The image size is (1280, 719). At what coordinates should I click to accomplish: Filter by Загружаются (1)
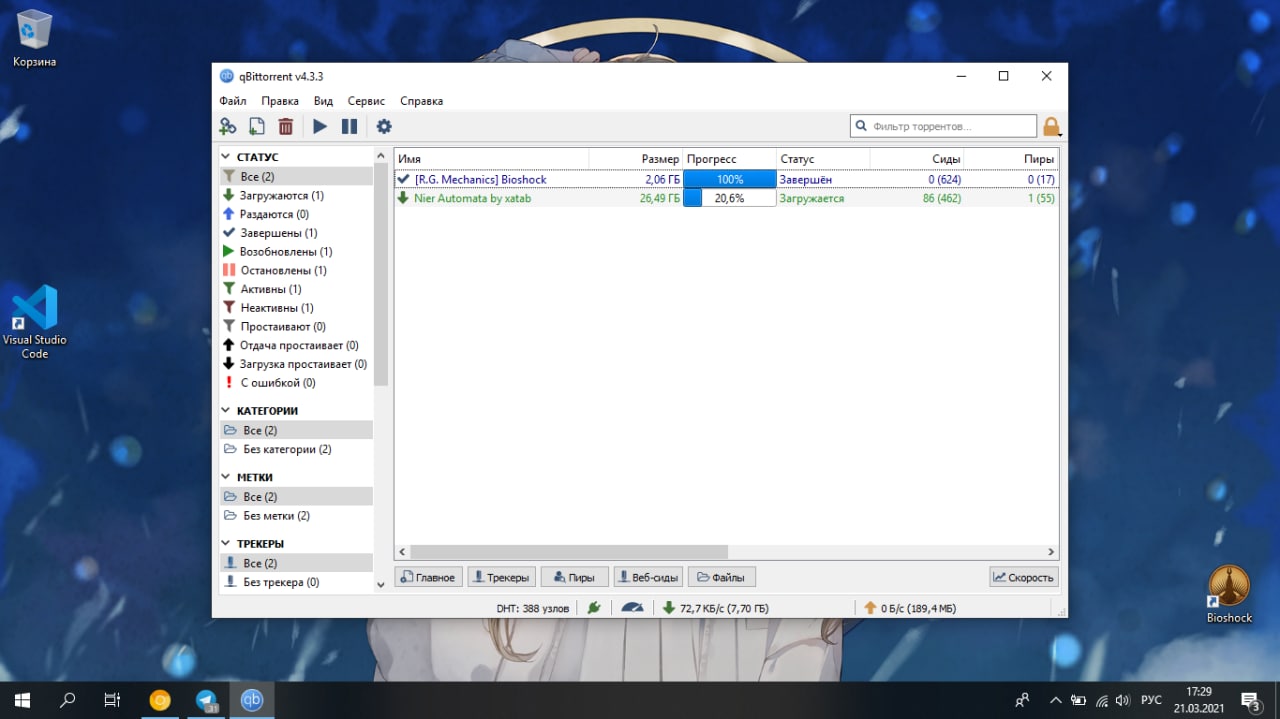tap(296, 196)
